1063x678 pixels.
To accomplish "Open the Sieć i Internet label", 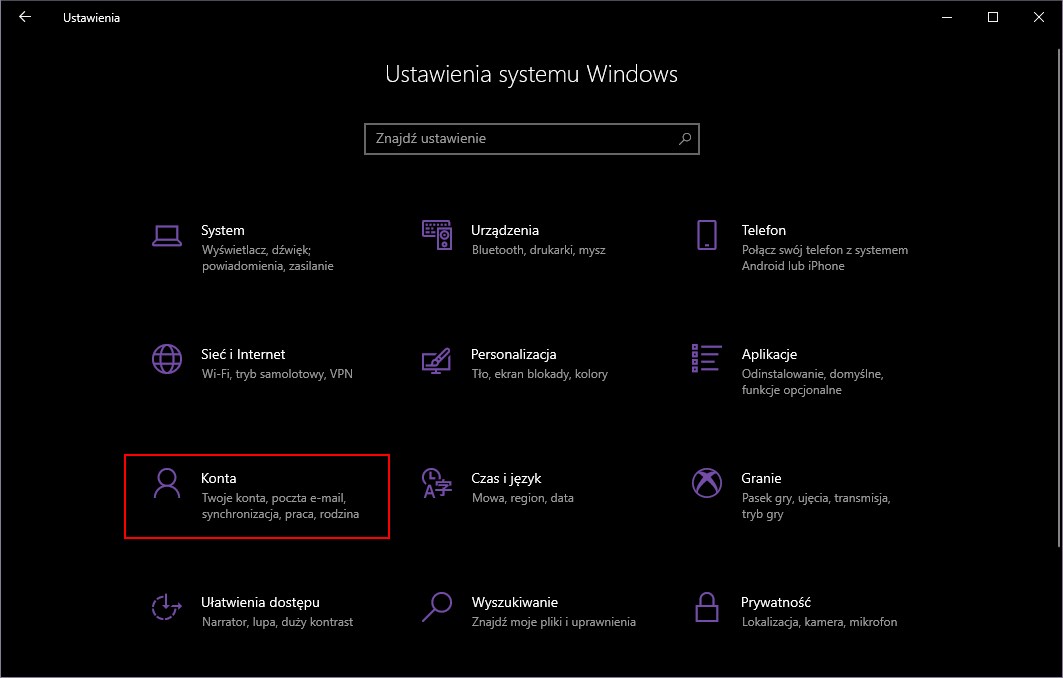I will [243, 355].
